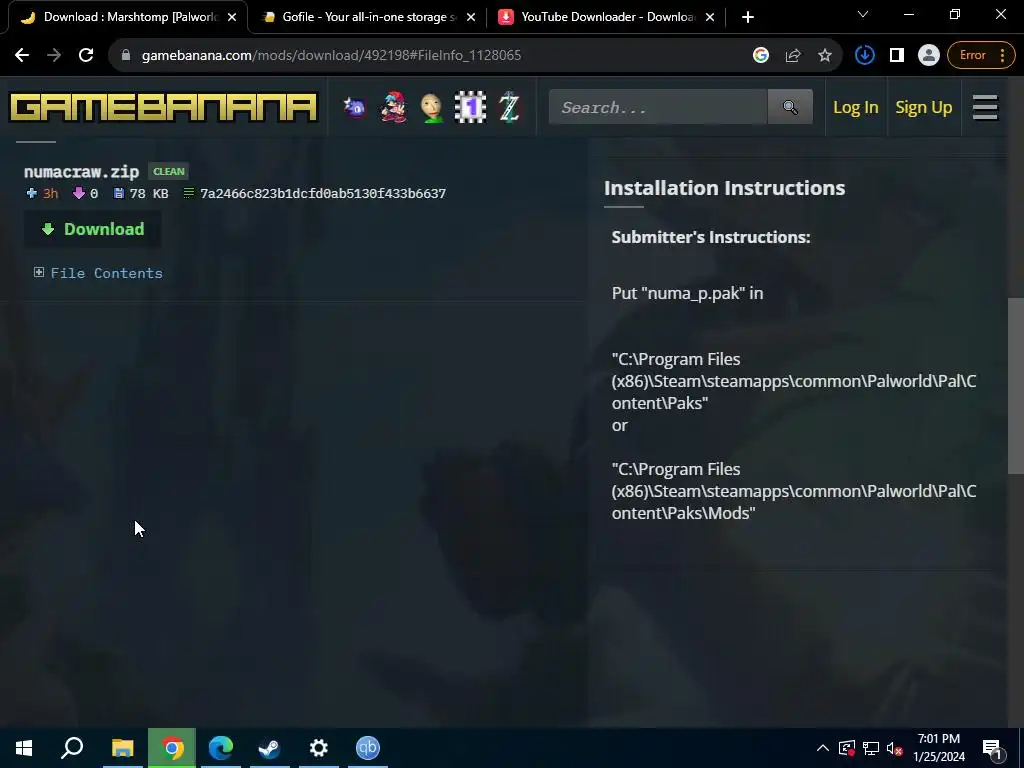Click the Submitter's Instructions text

click(711, 237)
